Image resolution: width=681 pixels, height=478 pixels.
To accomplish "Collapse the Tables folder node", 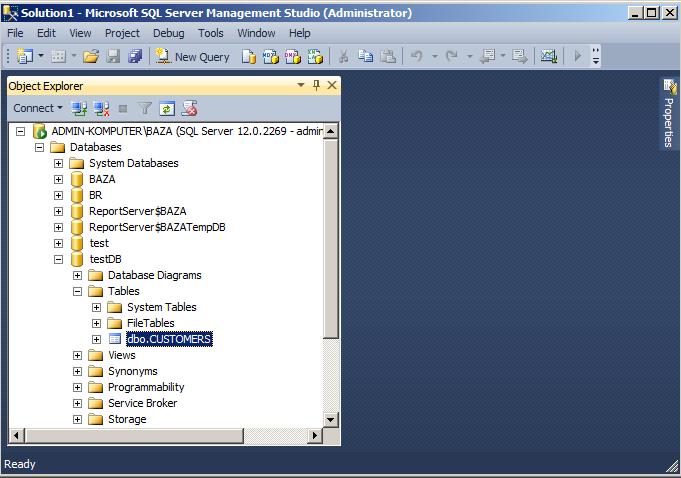I will pos(78,291).
